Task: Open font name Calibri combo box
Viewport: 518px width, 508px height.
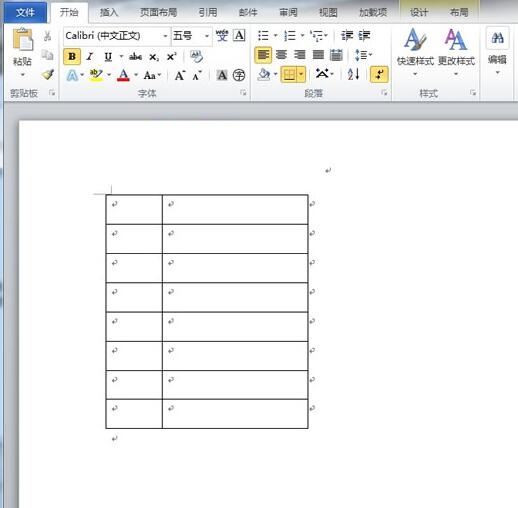Action: (117, 35)
